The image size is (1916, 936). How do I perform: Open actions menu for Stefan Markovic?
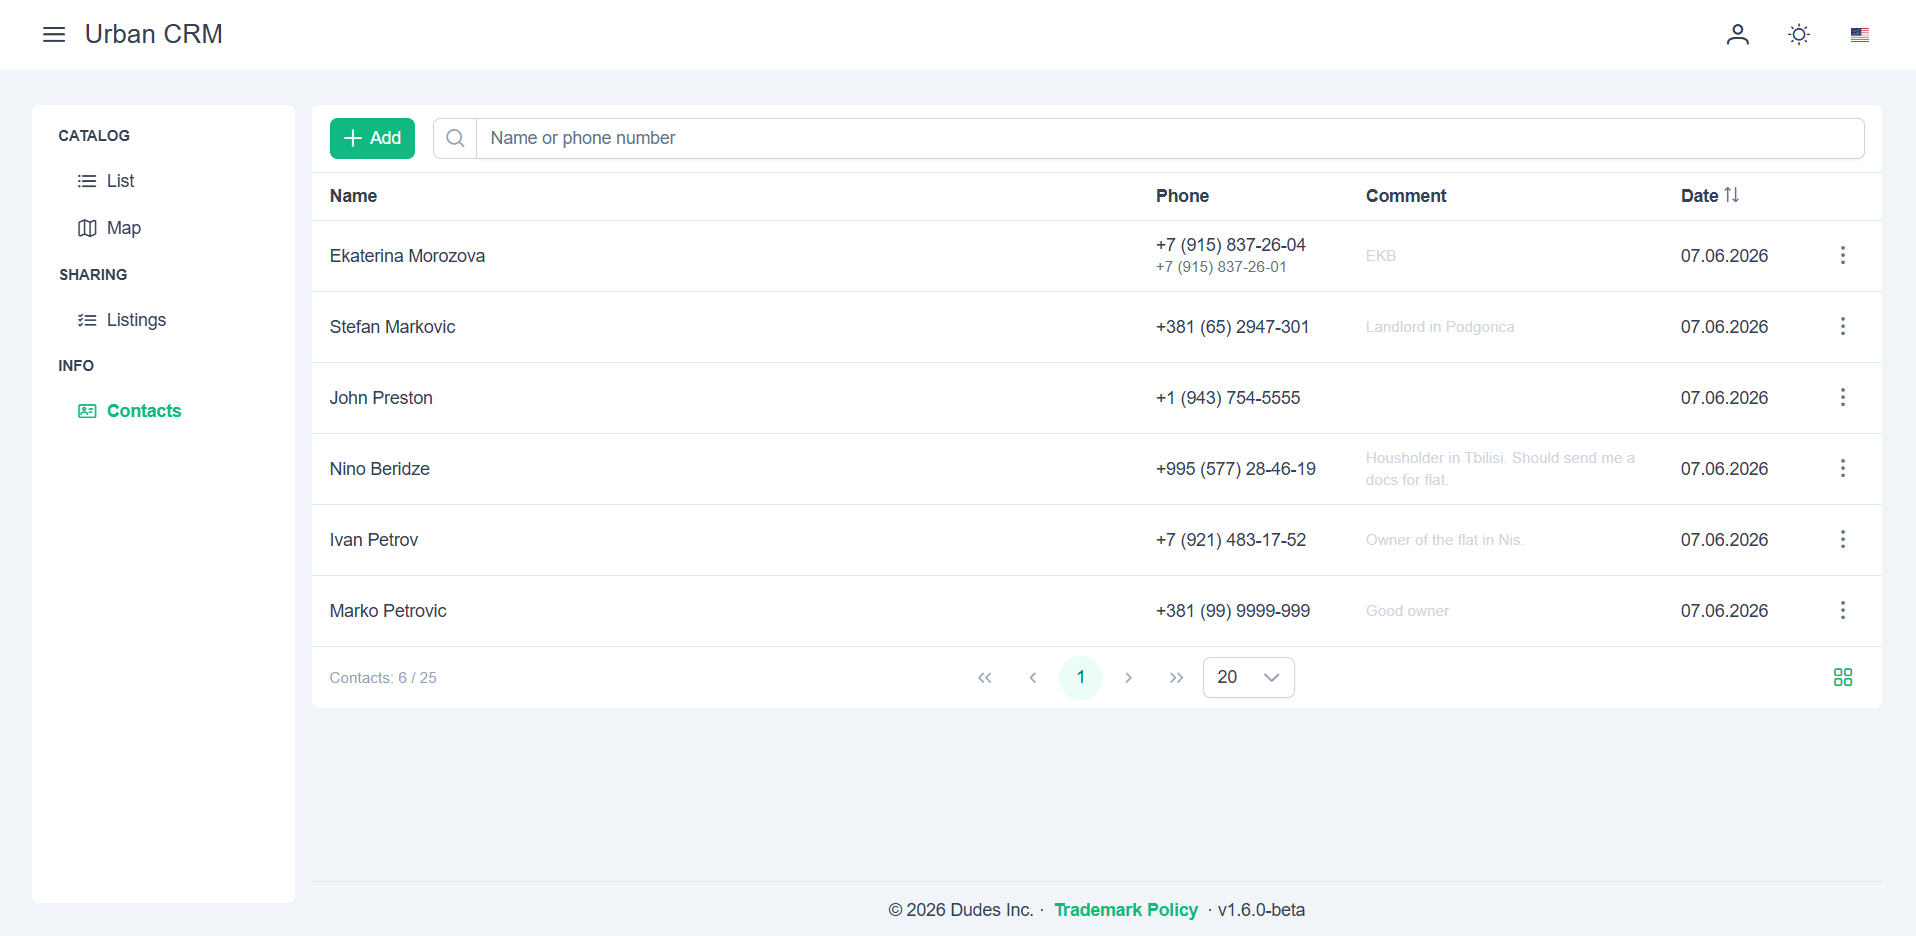click(1843, 327)
